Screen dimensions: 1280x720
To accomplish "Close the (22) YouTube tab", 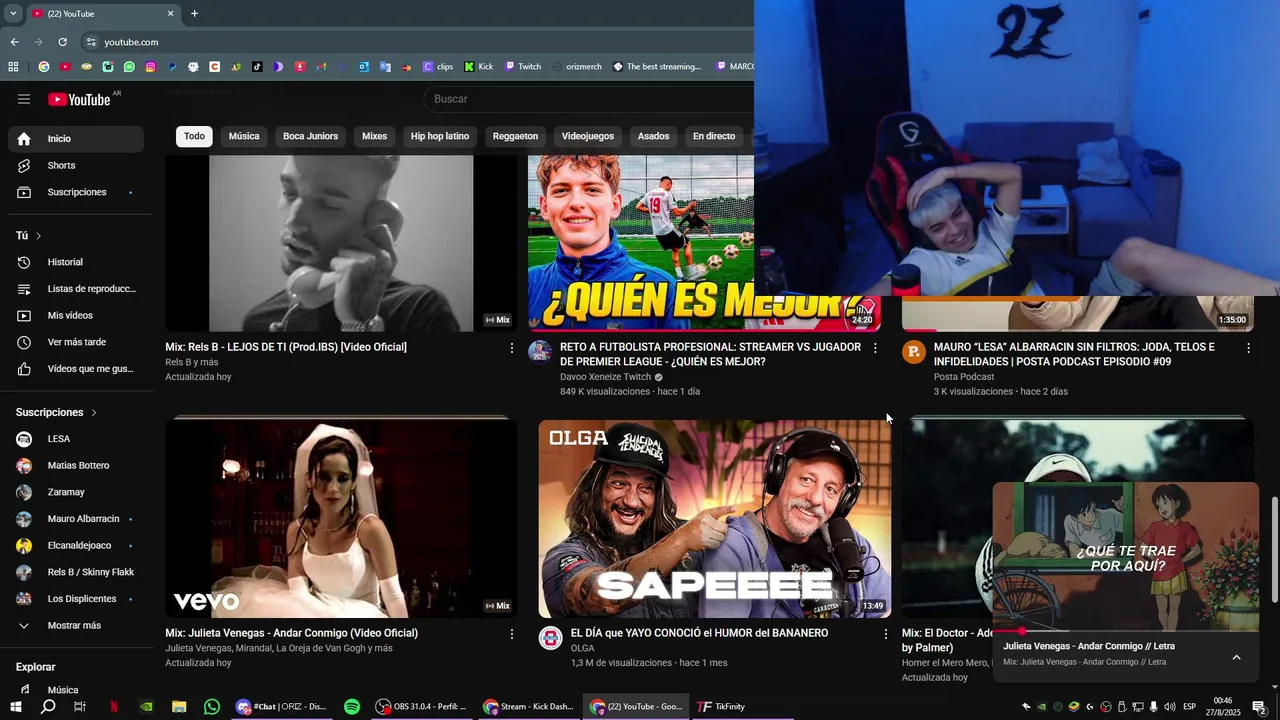I will 170,14.
